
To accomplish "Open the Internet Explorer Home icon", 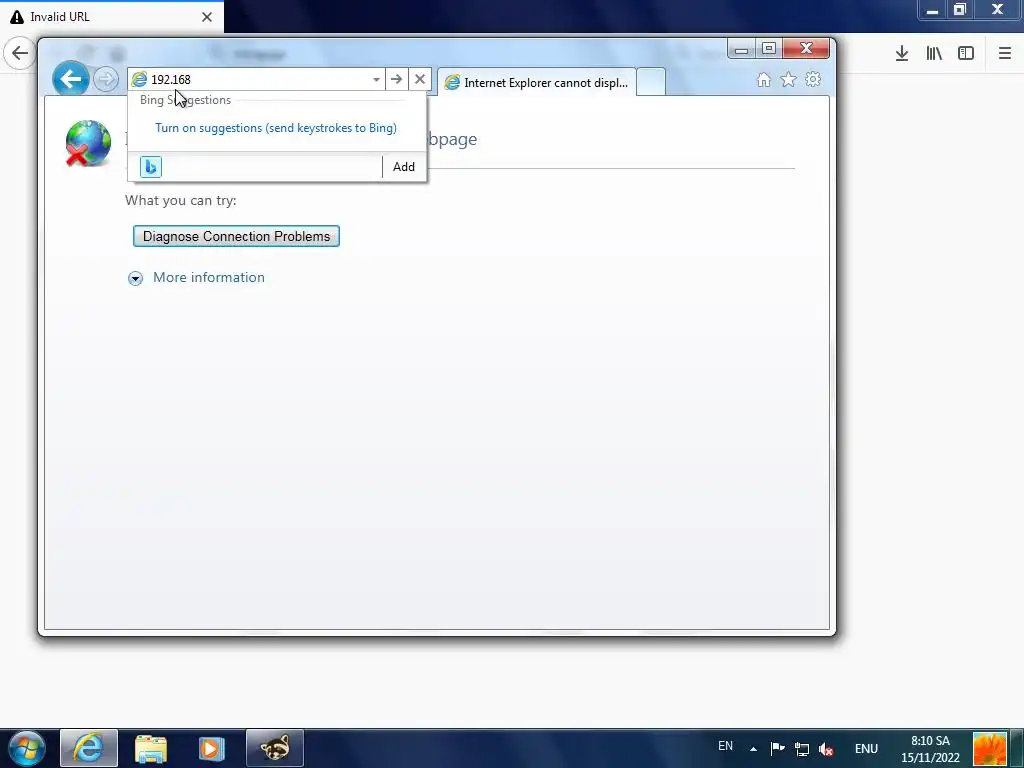I will click(x=763, y=80).
